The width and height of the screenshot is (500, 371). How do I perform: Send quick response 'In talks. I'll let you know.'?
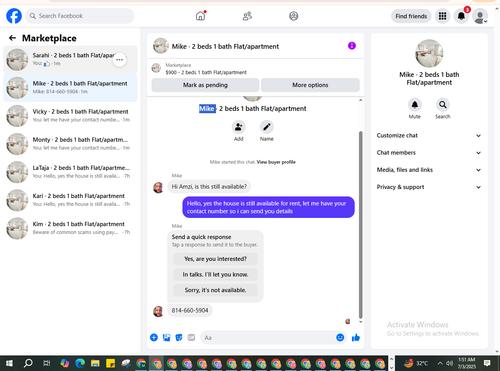click(x=215, y=274)
